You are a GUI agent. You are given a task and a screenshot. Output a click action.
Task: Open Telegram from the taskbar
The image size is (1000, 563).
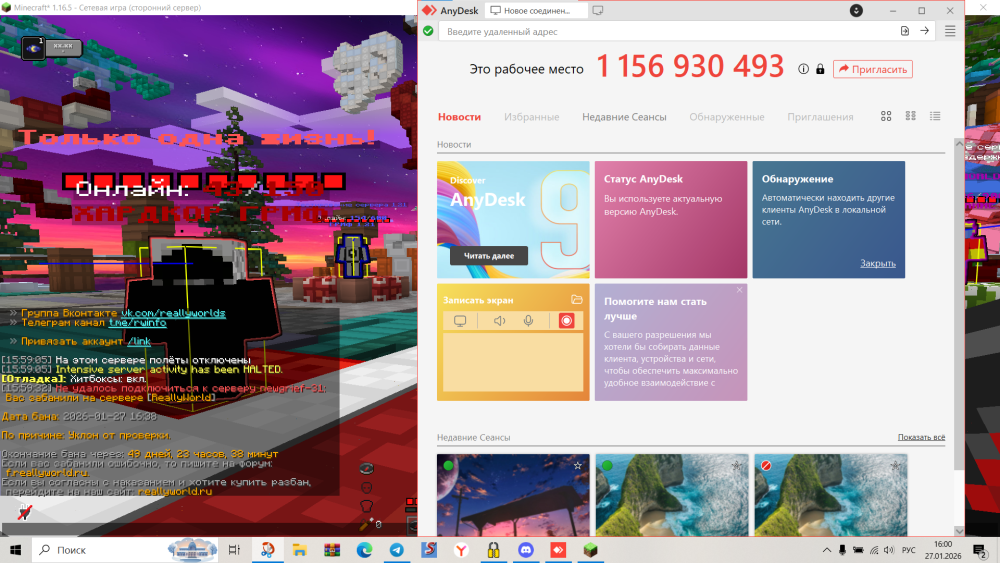(x=397, y=550)
